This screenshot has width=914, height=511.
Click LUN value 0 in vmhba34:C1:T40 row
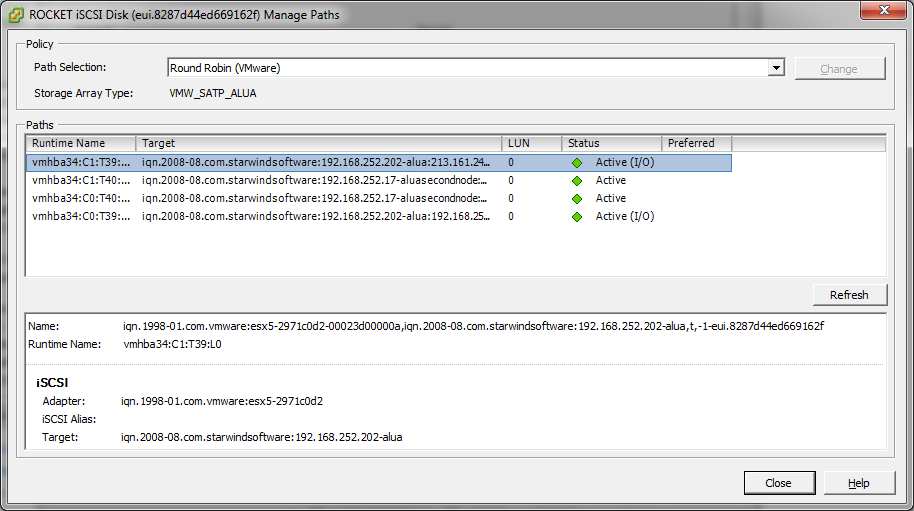click(x=511, y=181)
